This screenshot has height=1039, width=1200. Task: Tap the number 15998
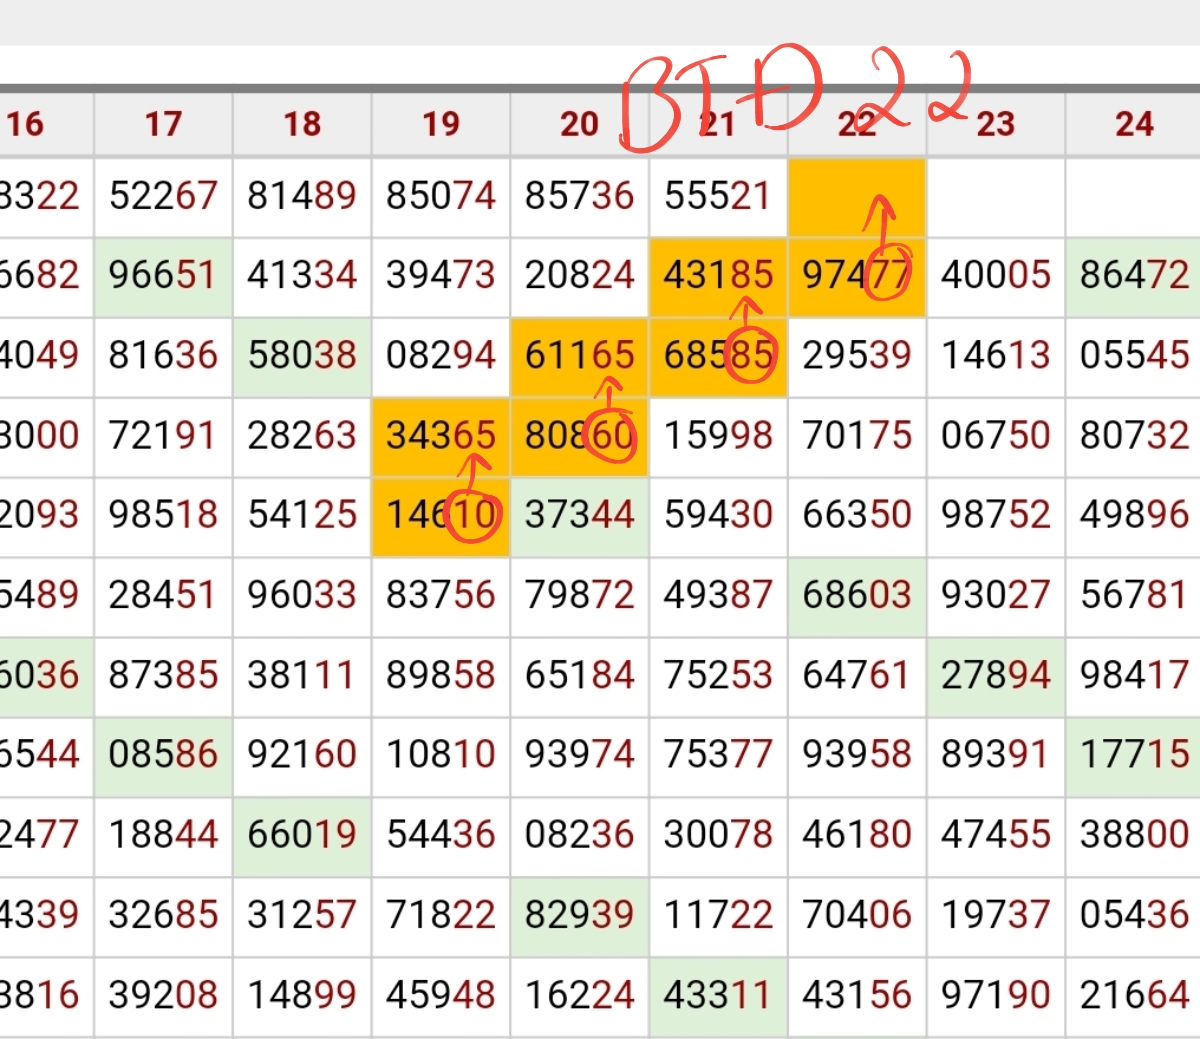click(718, 435)
